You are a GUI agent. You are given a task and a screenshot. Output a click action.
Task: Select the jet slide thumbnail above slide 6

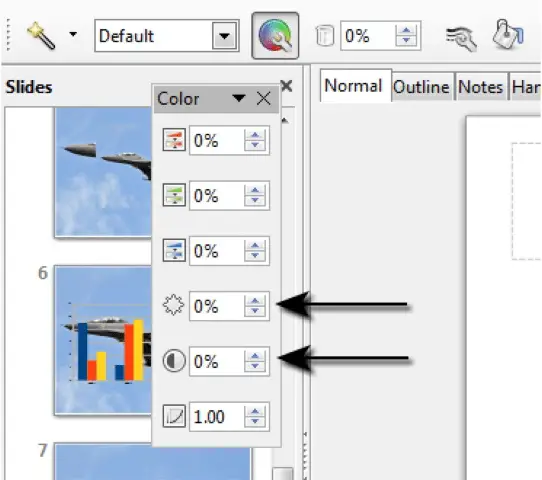[x=103, y=172]
